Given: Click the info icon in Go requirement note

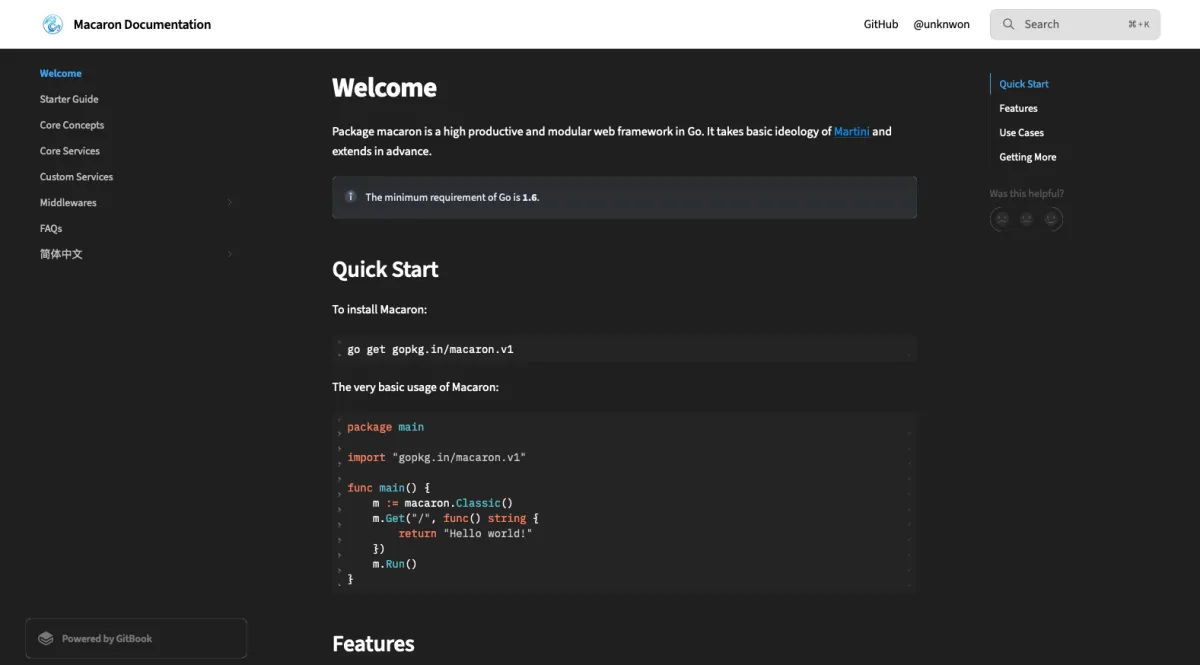Looking at the screenshot, I should click(x=351, y=197).
